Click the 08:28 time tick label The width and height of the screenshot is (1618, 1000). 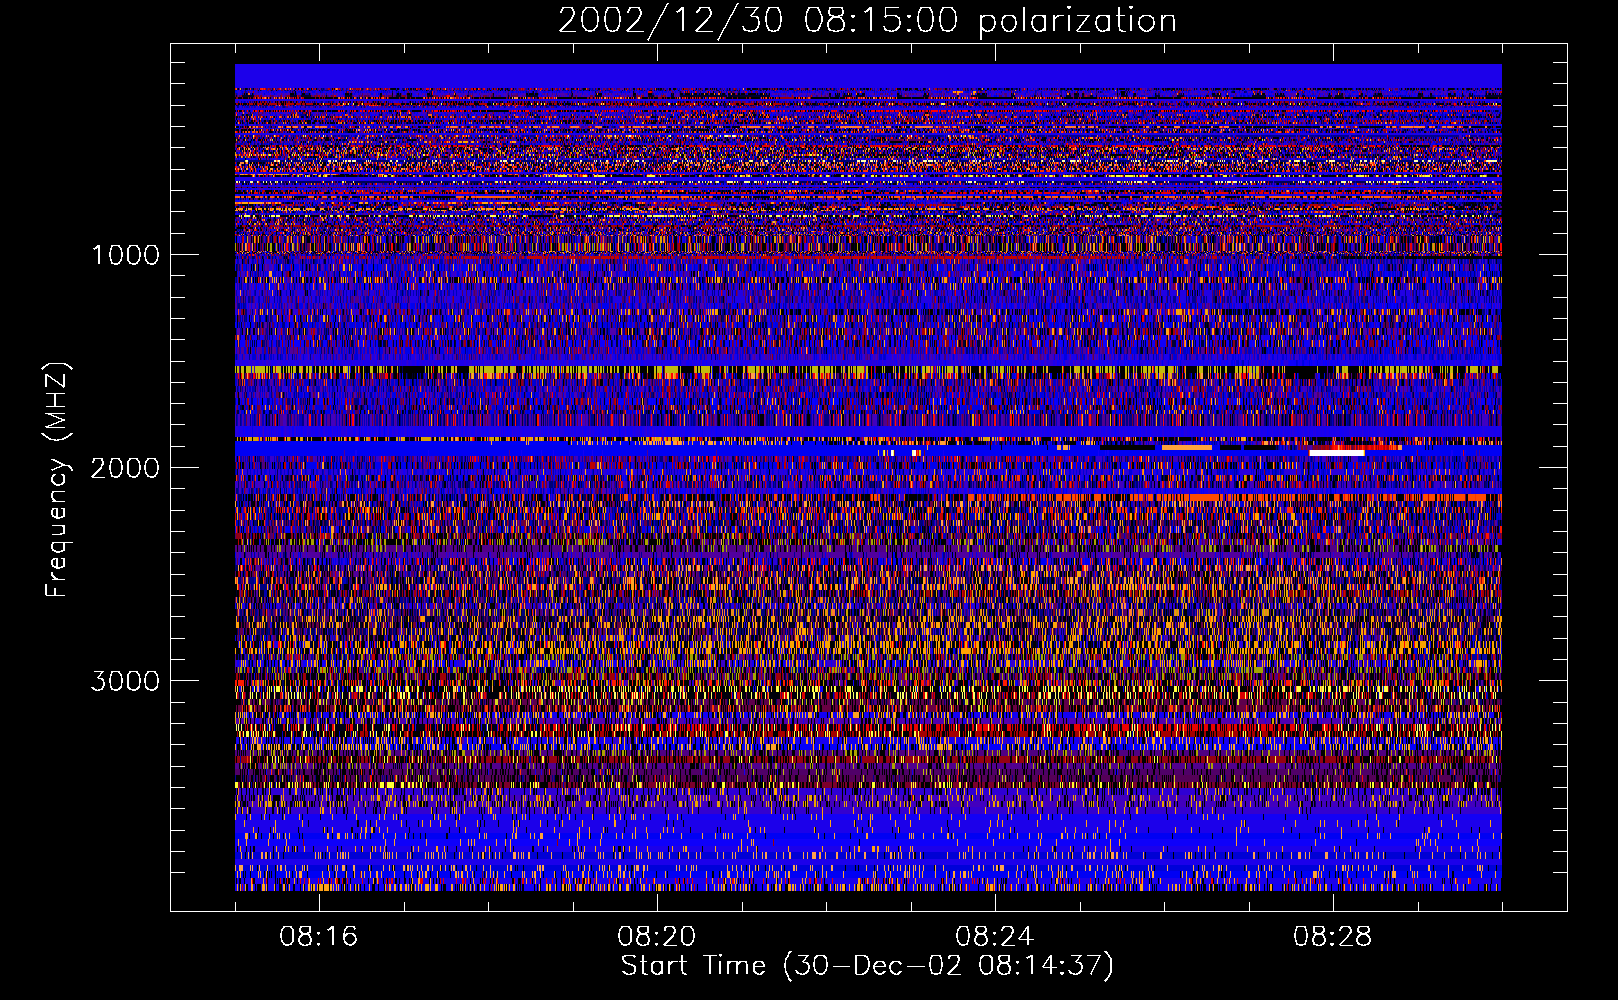pyautogui.click(x=1332, y=937)
